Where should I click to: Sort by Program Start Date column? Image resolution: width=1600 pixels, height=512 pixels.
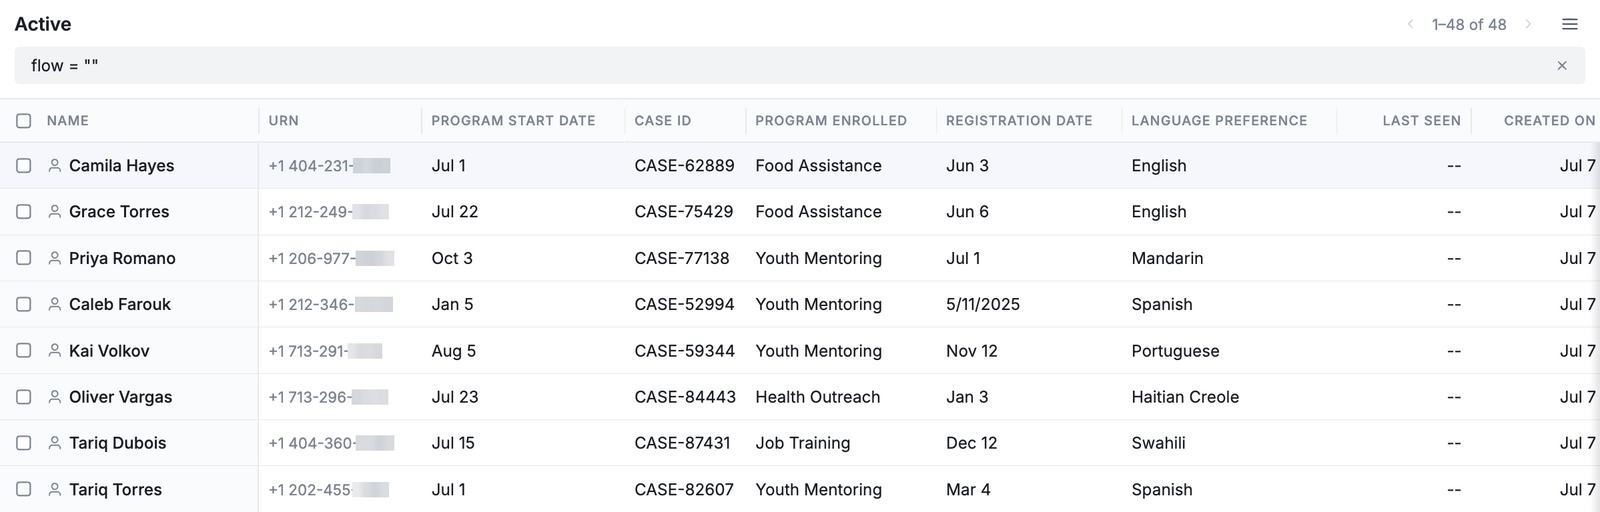point(513,121)
